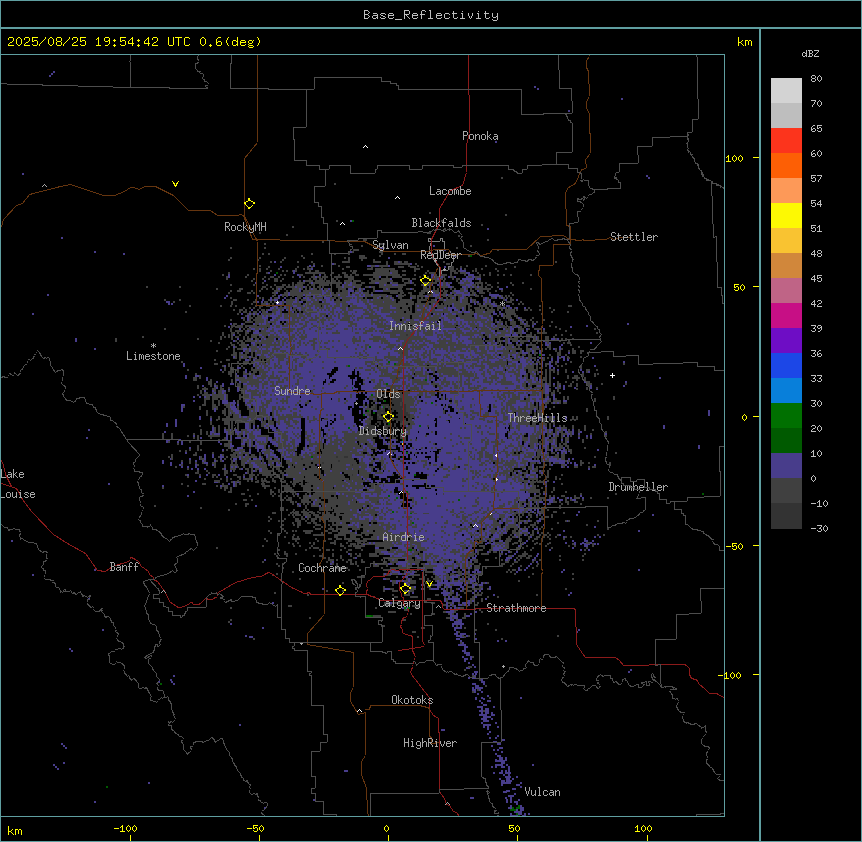Screen dimensions: 862x842
Task: Select the Vulcan label
Action: point(543,792)
